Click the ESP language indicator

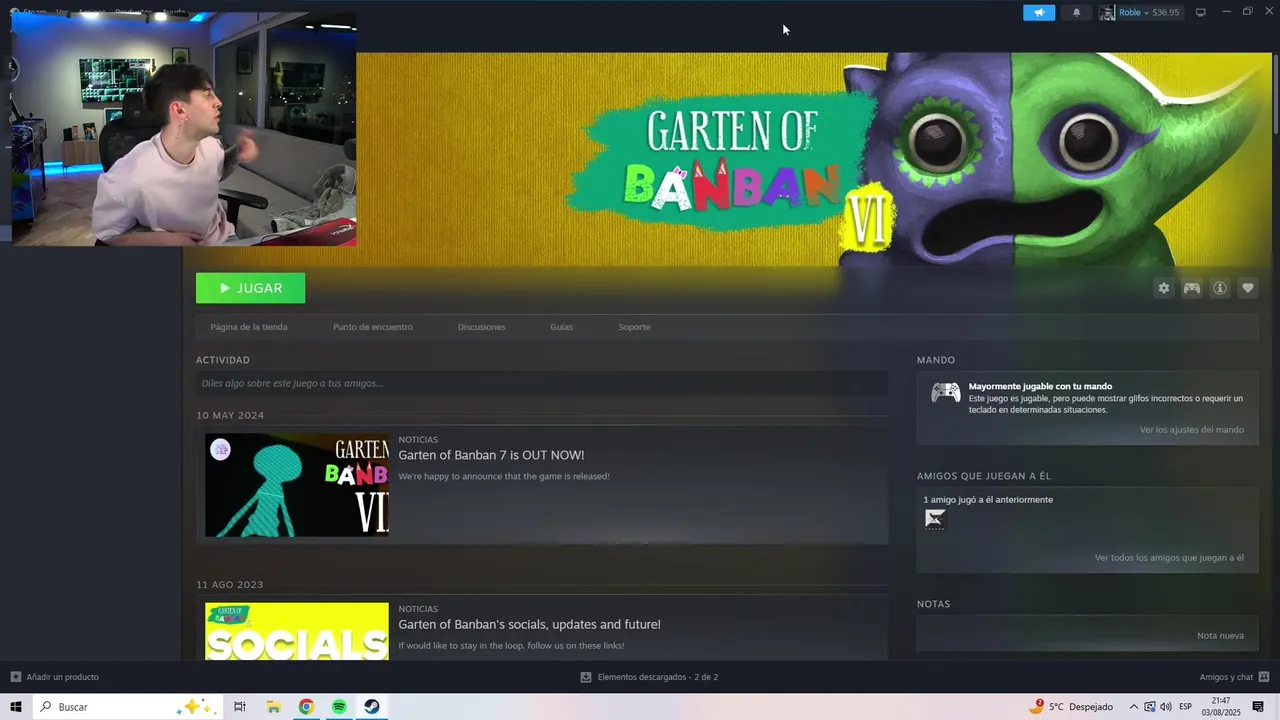pos(1186,707)
